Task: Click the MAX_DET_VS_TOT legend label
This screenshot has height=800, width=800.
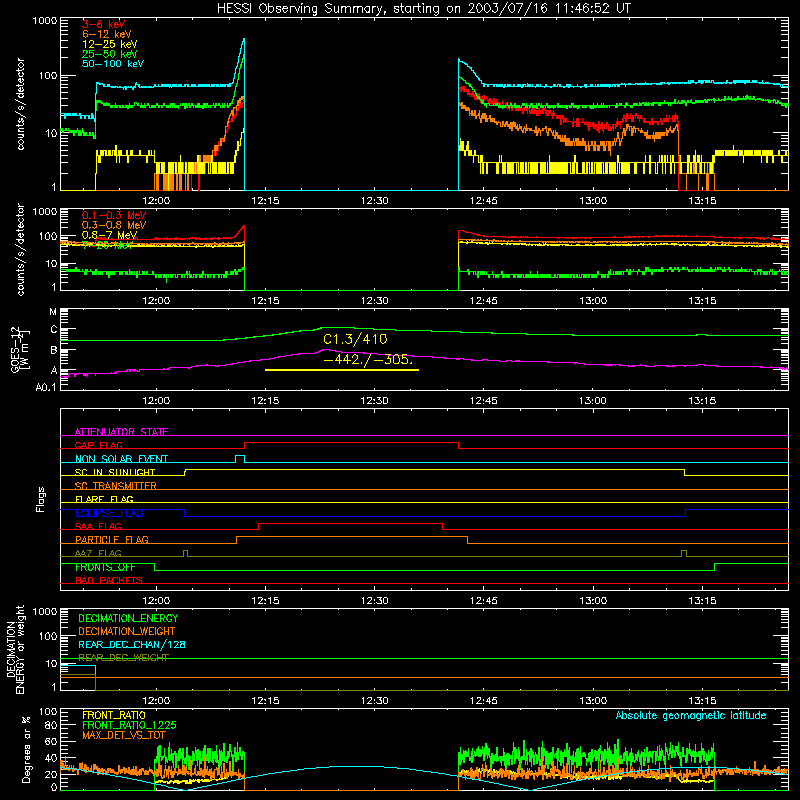Action: click(x=124, y=735)
